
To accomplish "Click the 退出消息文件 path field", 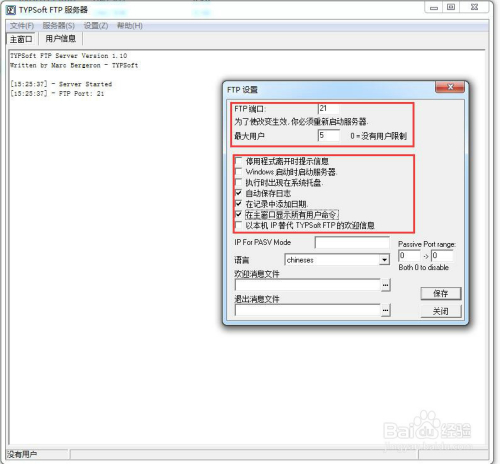I will pos(308,310).
